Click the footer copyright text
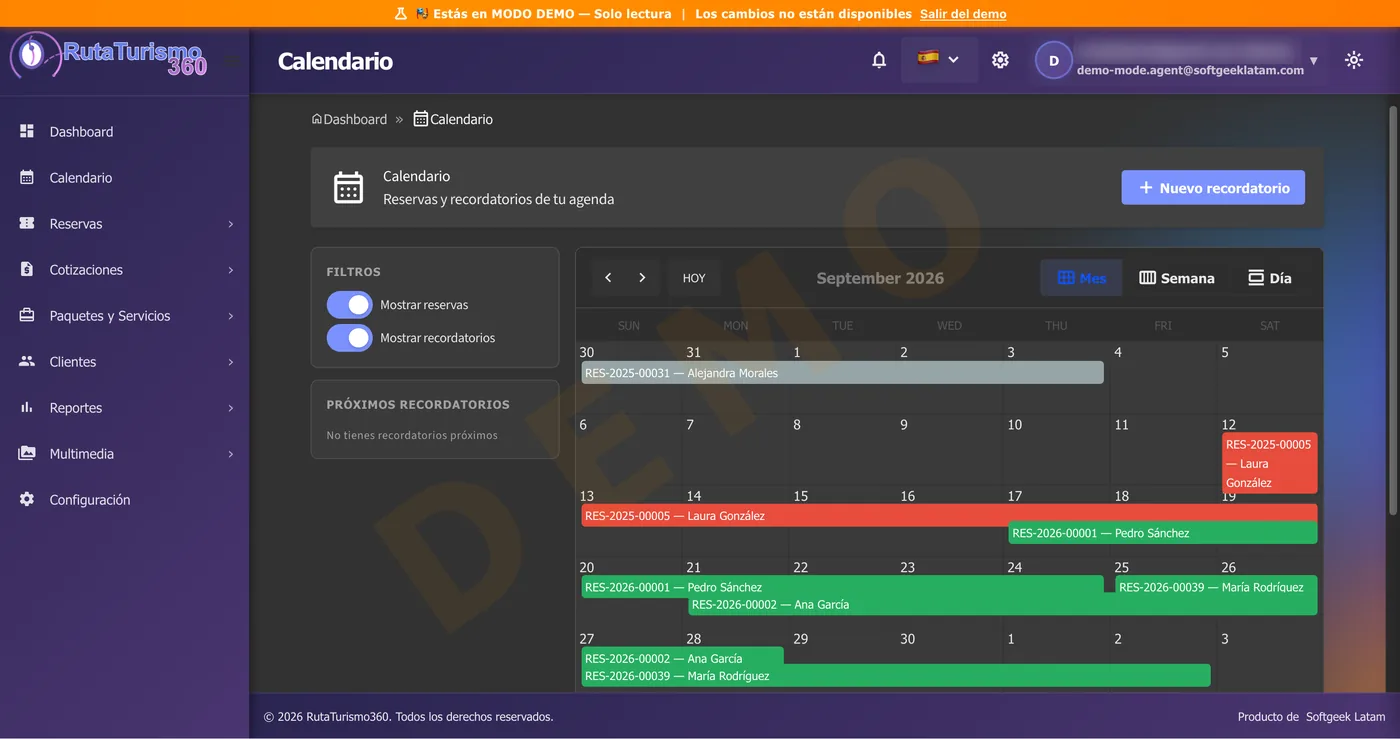Image resolution: width=1400 pixels, height=739 pixels. (x=408, y=717)
